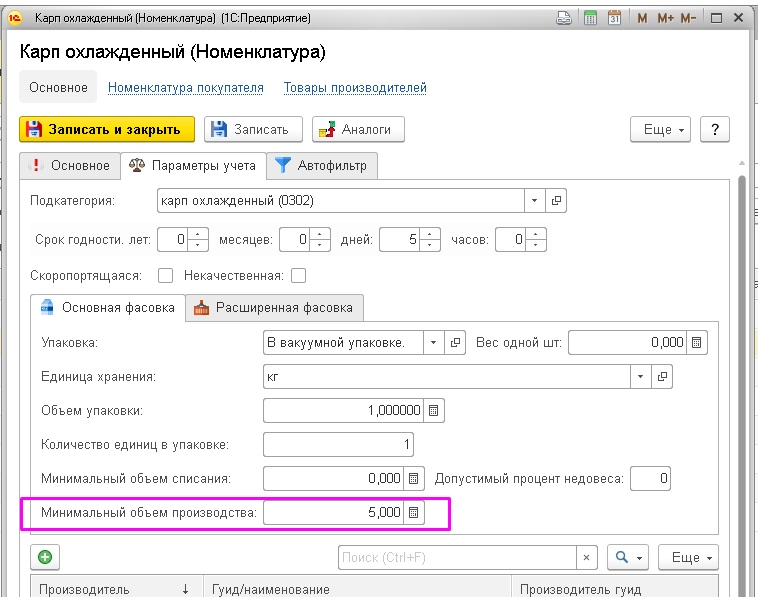Expand the Единица хранения dropdown list
This screenshot has width=758, height=597.
point(641,377)
